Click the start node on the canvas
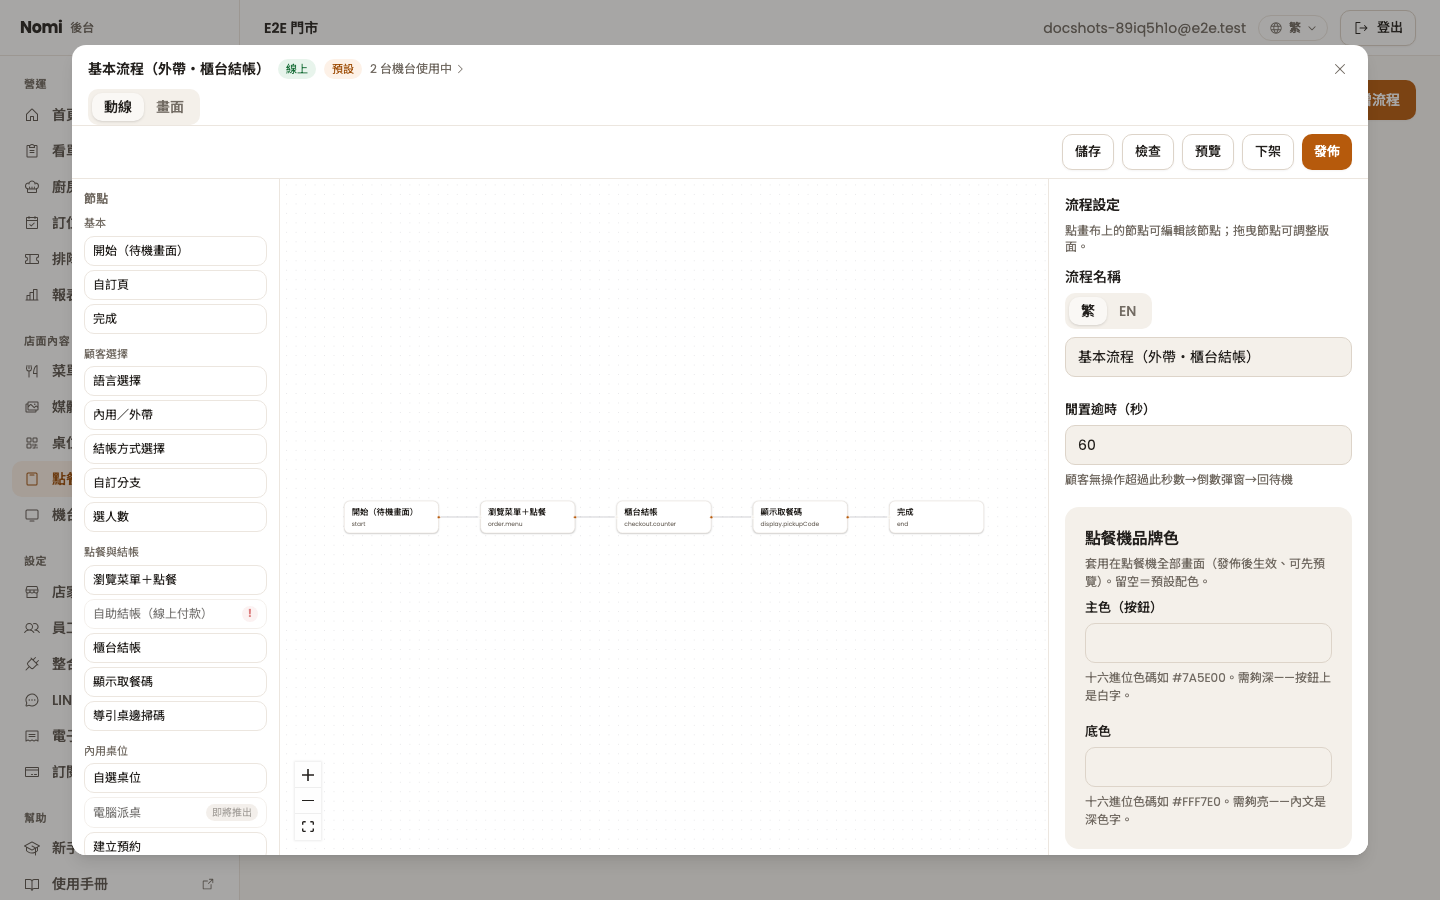The height and width of the screenshot is (900, 1440). point(391,517)
